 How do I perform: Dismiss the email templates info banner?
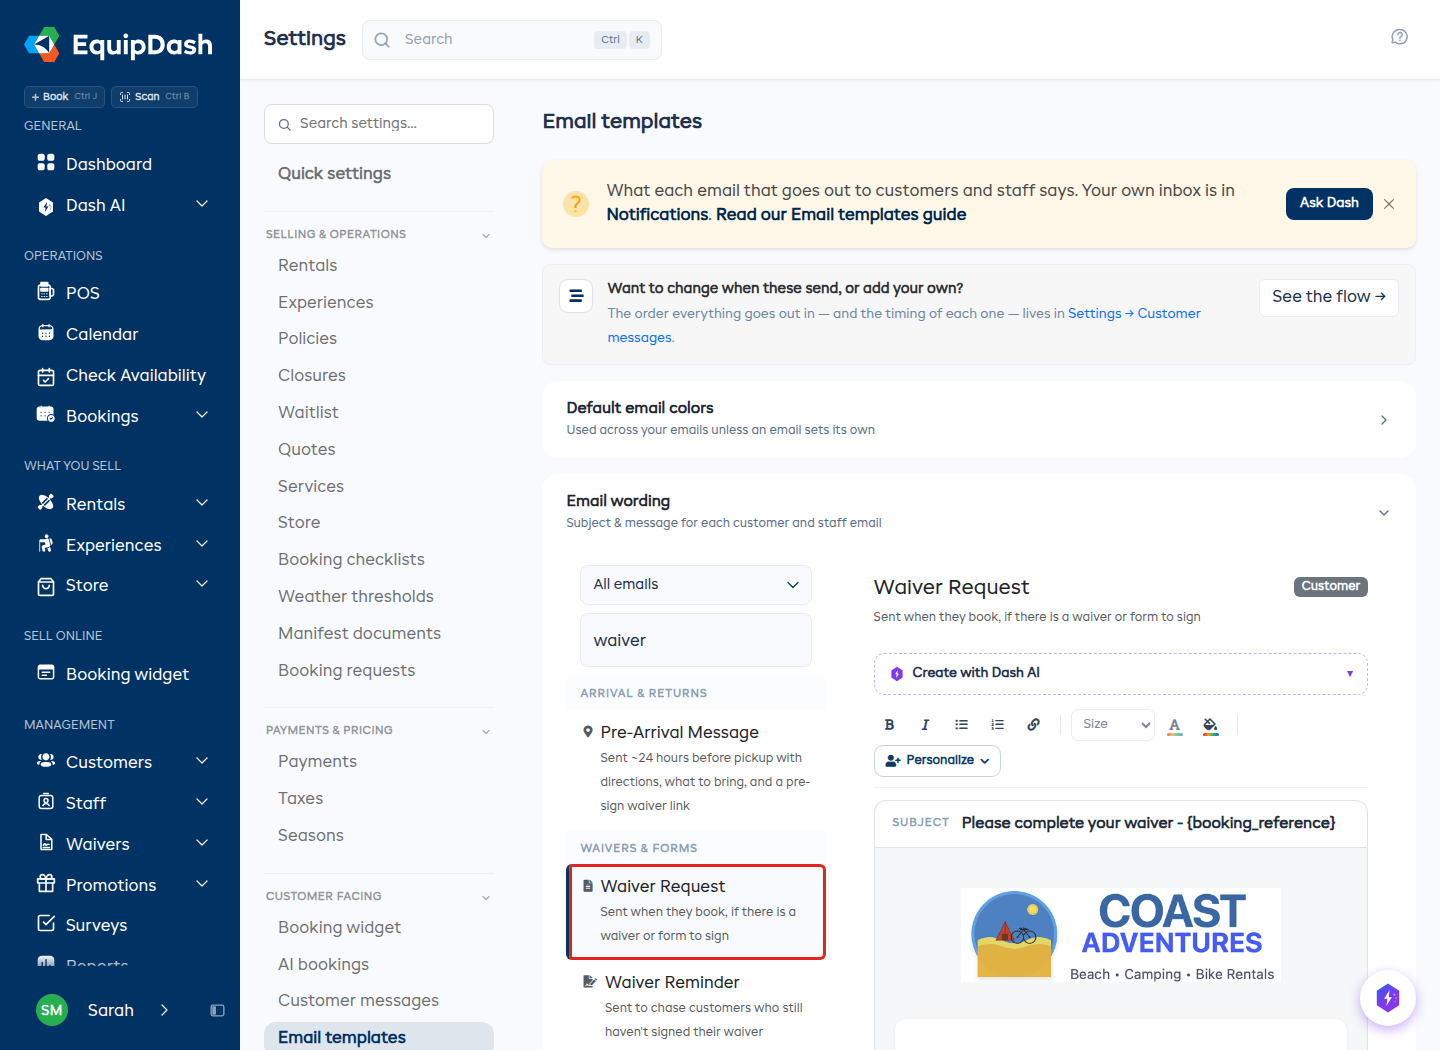[x=1389, y=204]
